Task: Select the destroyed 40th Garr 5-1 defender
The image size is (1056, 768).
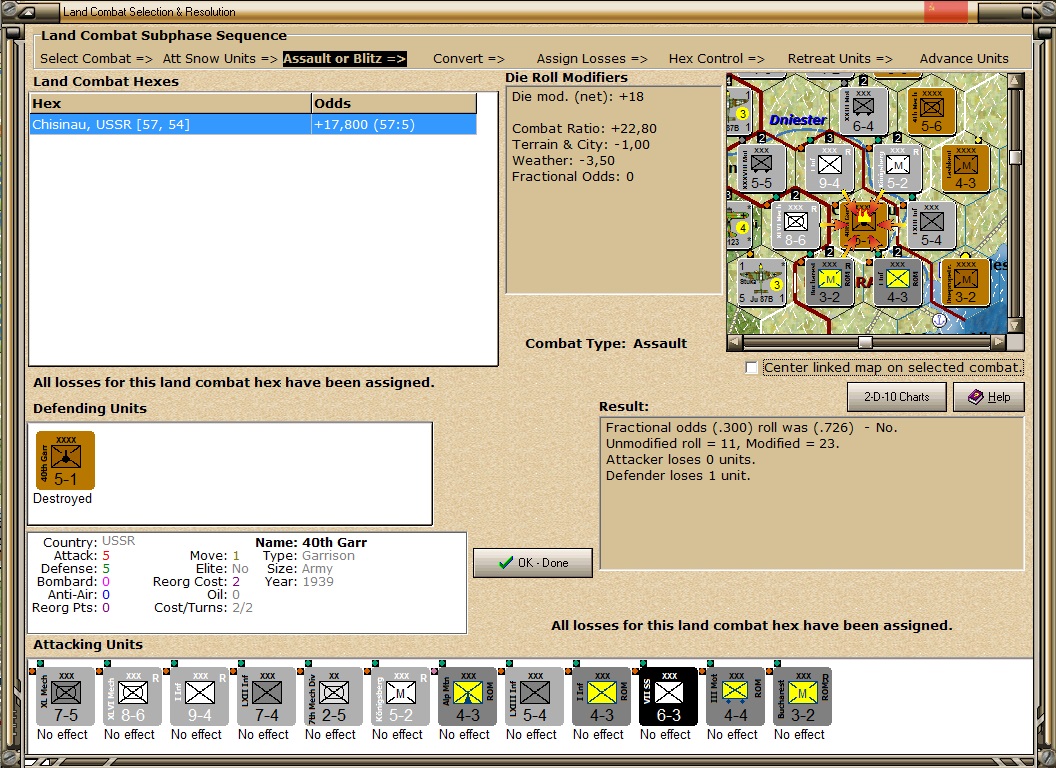Action: tap(65, 461)
